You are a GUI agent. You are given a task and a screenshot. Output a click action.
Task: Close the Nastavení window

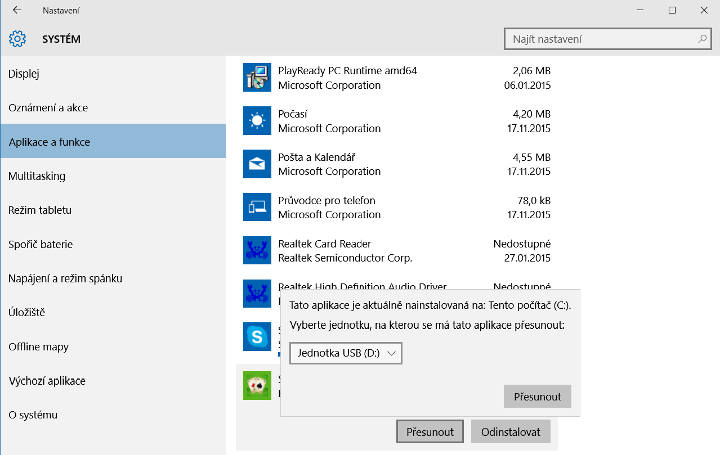point(704,10)
